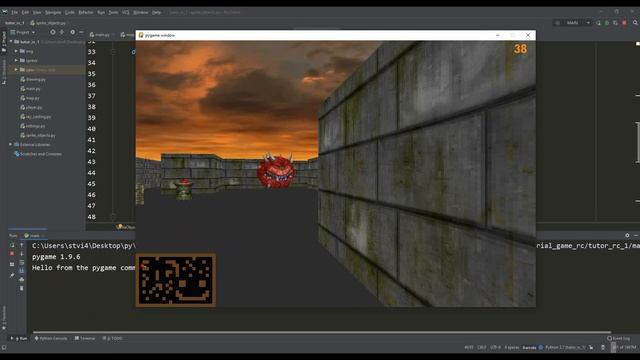Screen dimensions: 640x360
Task: Open the VCS menu
Action: (126, 13)
